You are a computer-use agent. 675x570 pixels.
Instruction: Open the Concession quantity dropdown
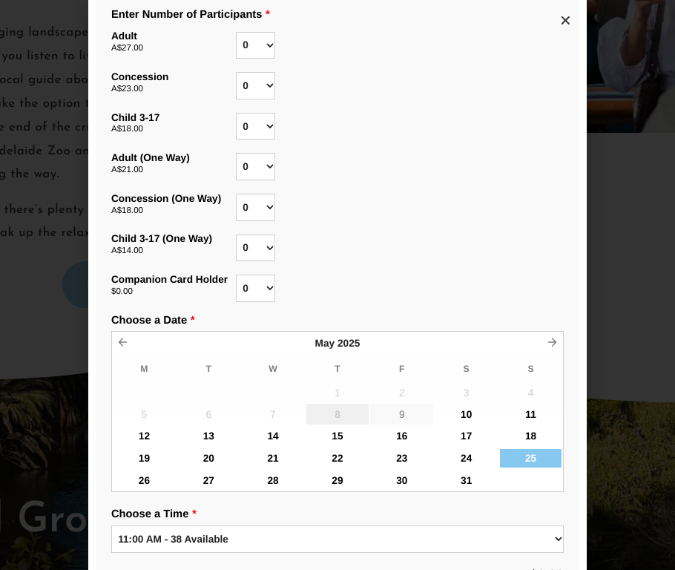[255, 86]
